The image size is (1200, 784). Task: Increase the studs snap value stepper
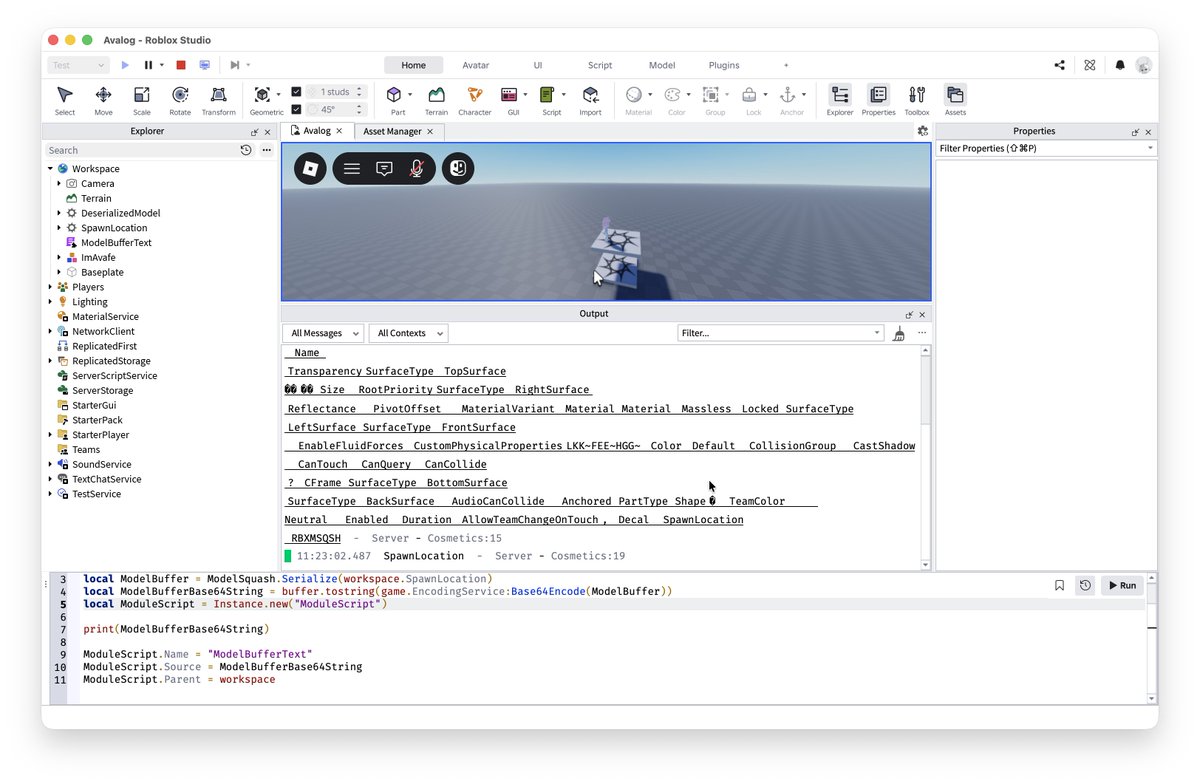(x=360, y=89)
